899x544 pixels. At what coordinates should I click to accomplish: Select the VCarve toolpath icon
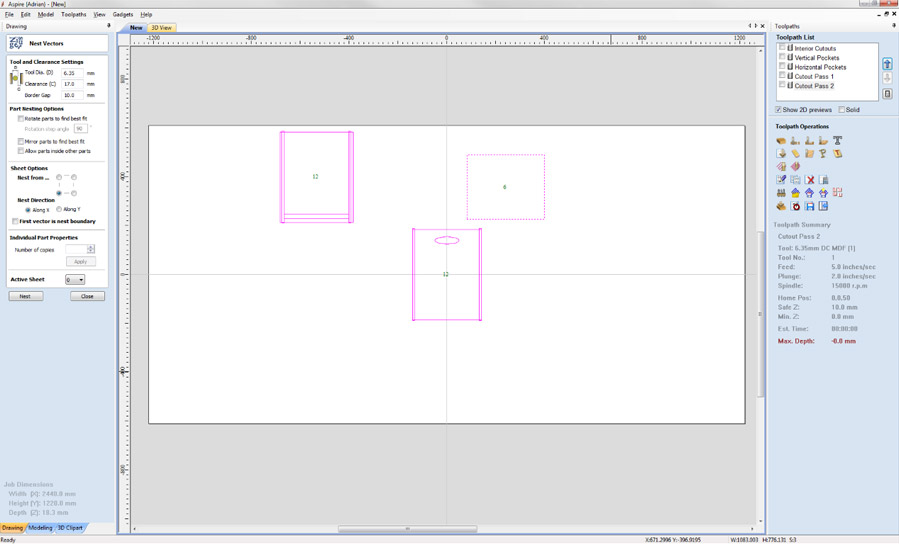tap(781, 154)
